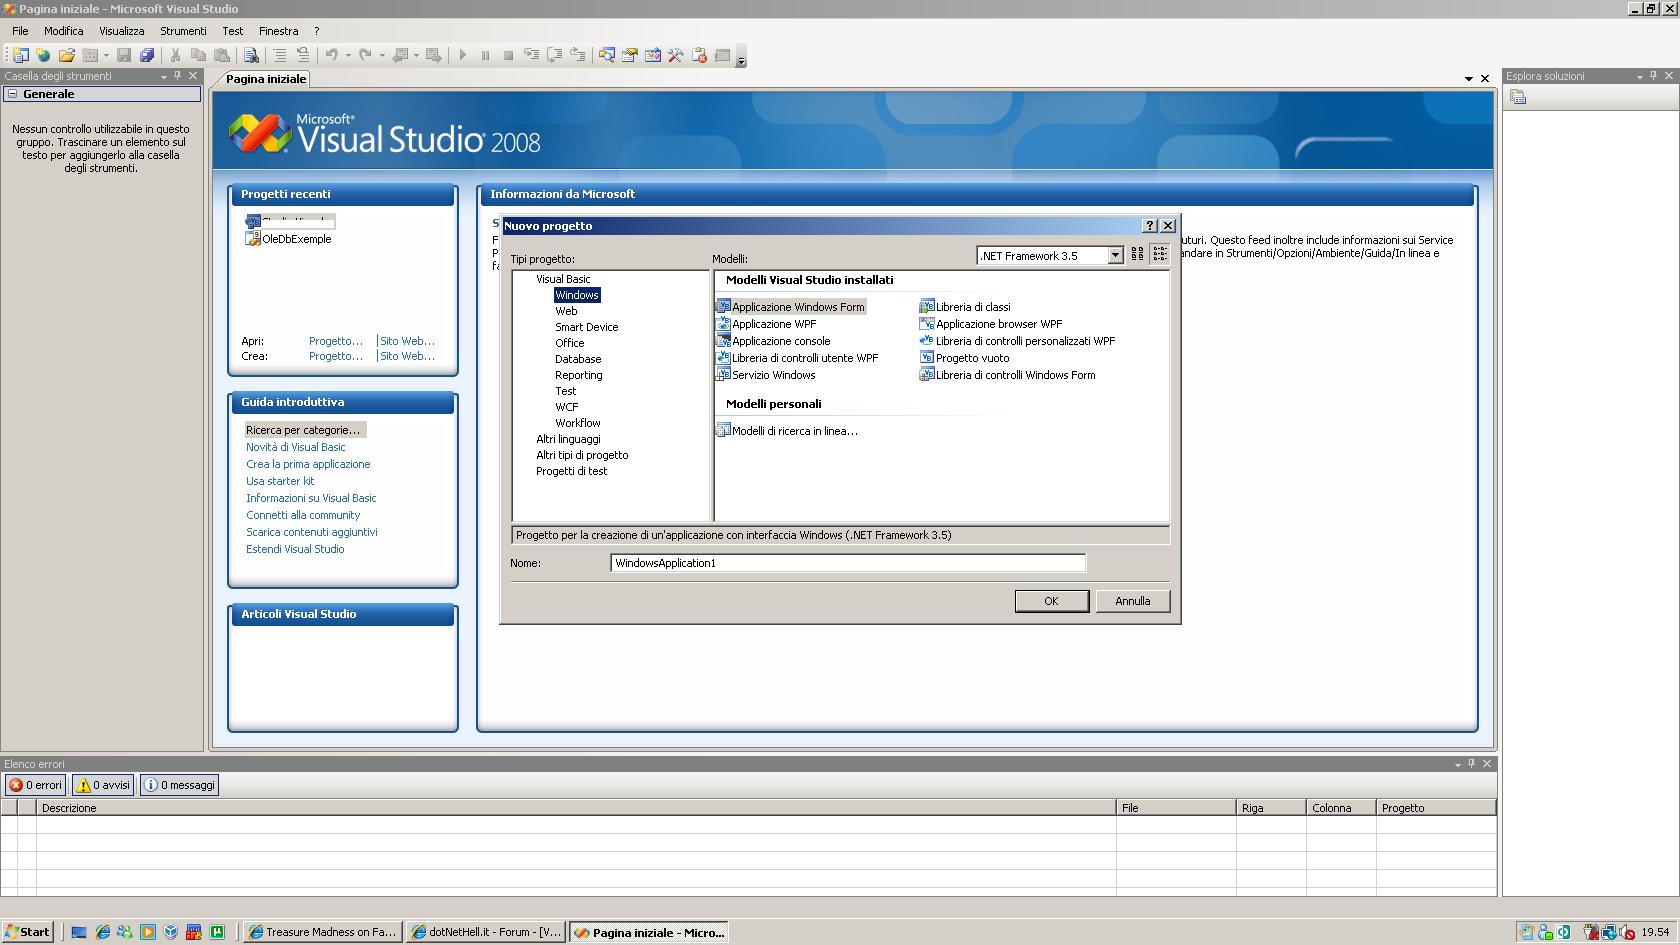This screenshot has width=1680, height=945.
Task: Open Solution Explorer from toolbar icon
Action: 606,55
